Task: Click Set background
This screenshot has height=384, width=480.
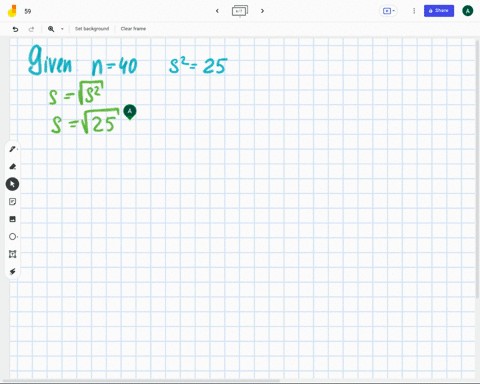Action: (92, 29)
